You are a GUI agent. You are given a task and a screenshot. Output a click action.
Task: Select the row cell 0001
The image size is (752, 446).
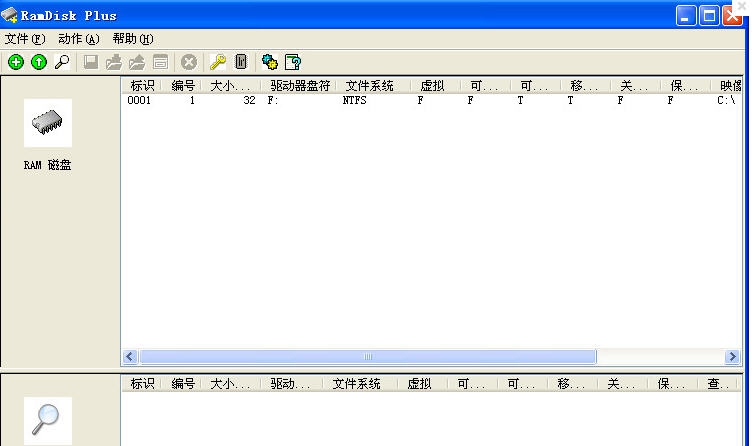click(139, 100)
